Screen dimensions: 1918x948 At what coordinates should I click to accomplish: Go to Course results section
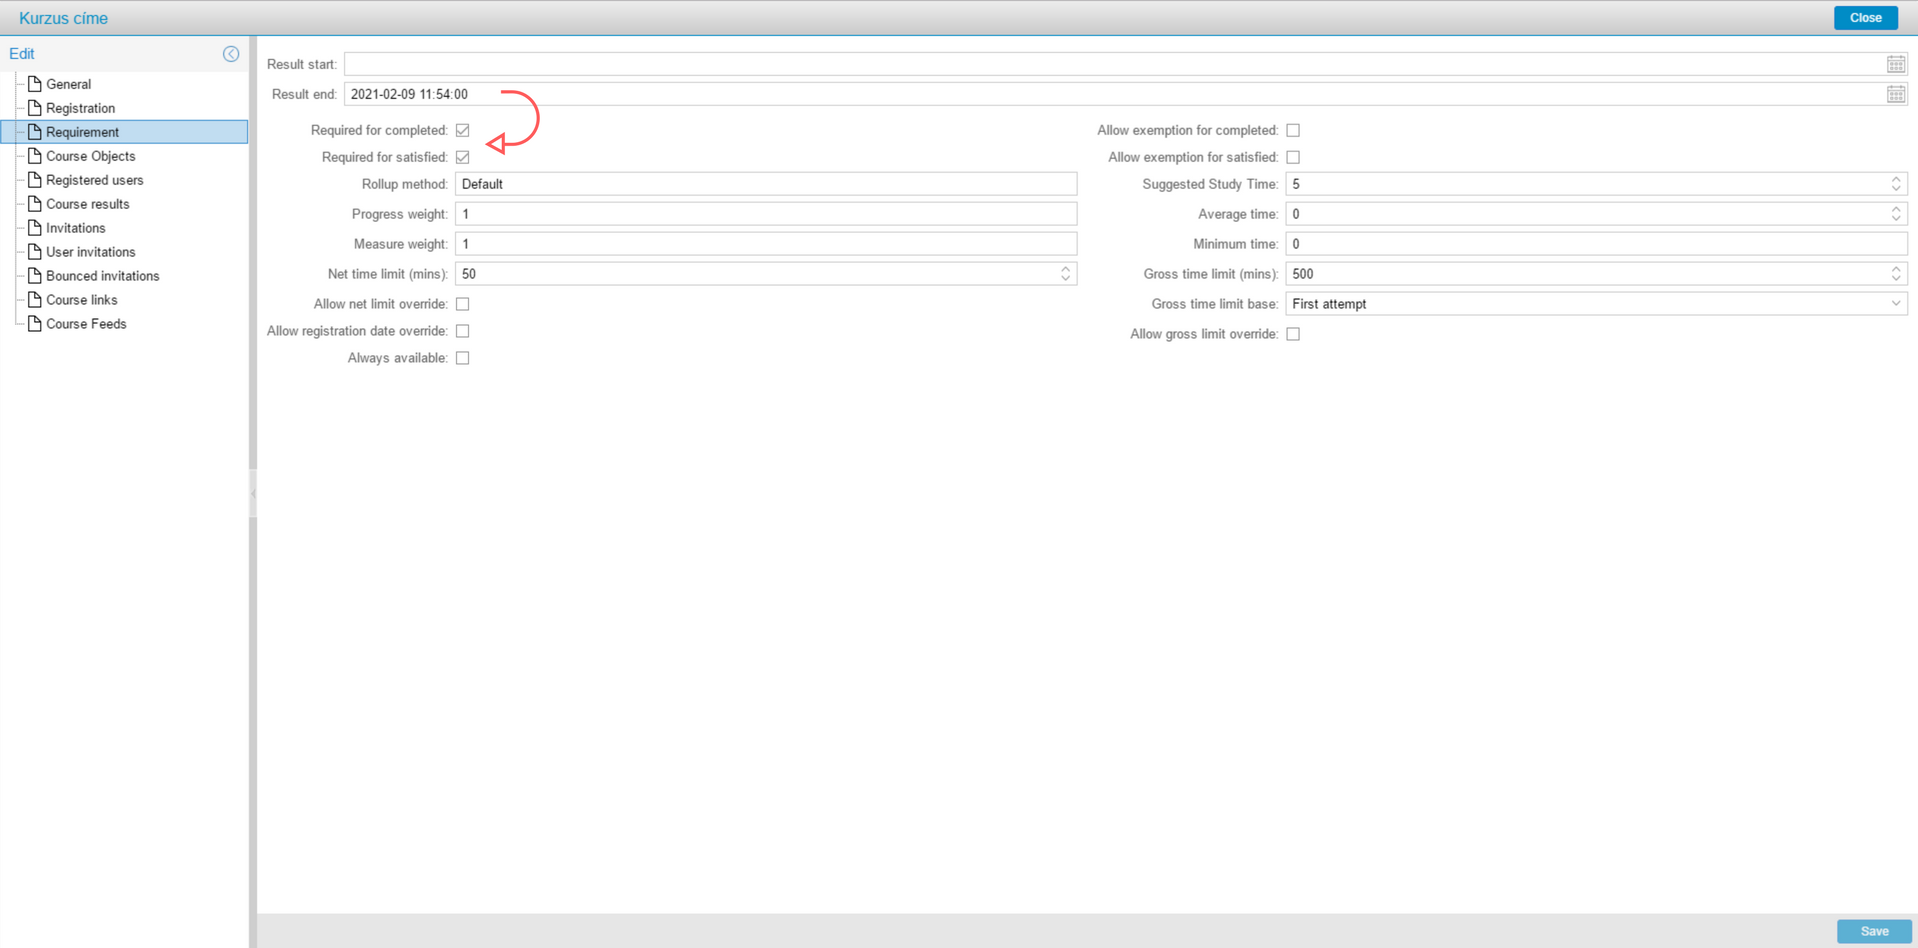pos(87,204)
